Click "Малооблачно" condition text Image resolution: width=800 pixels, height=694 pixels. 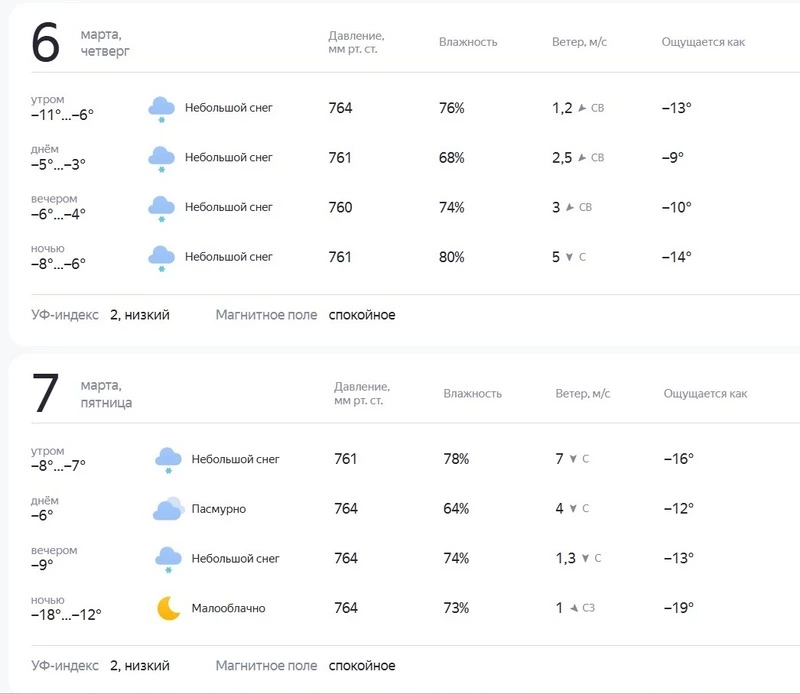coord(228,608)
